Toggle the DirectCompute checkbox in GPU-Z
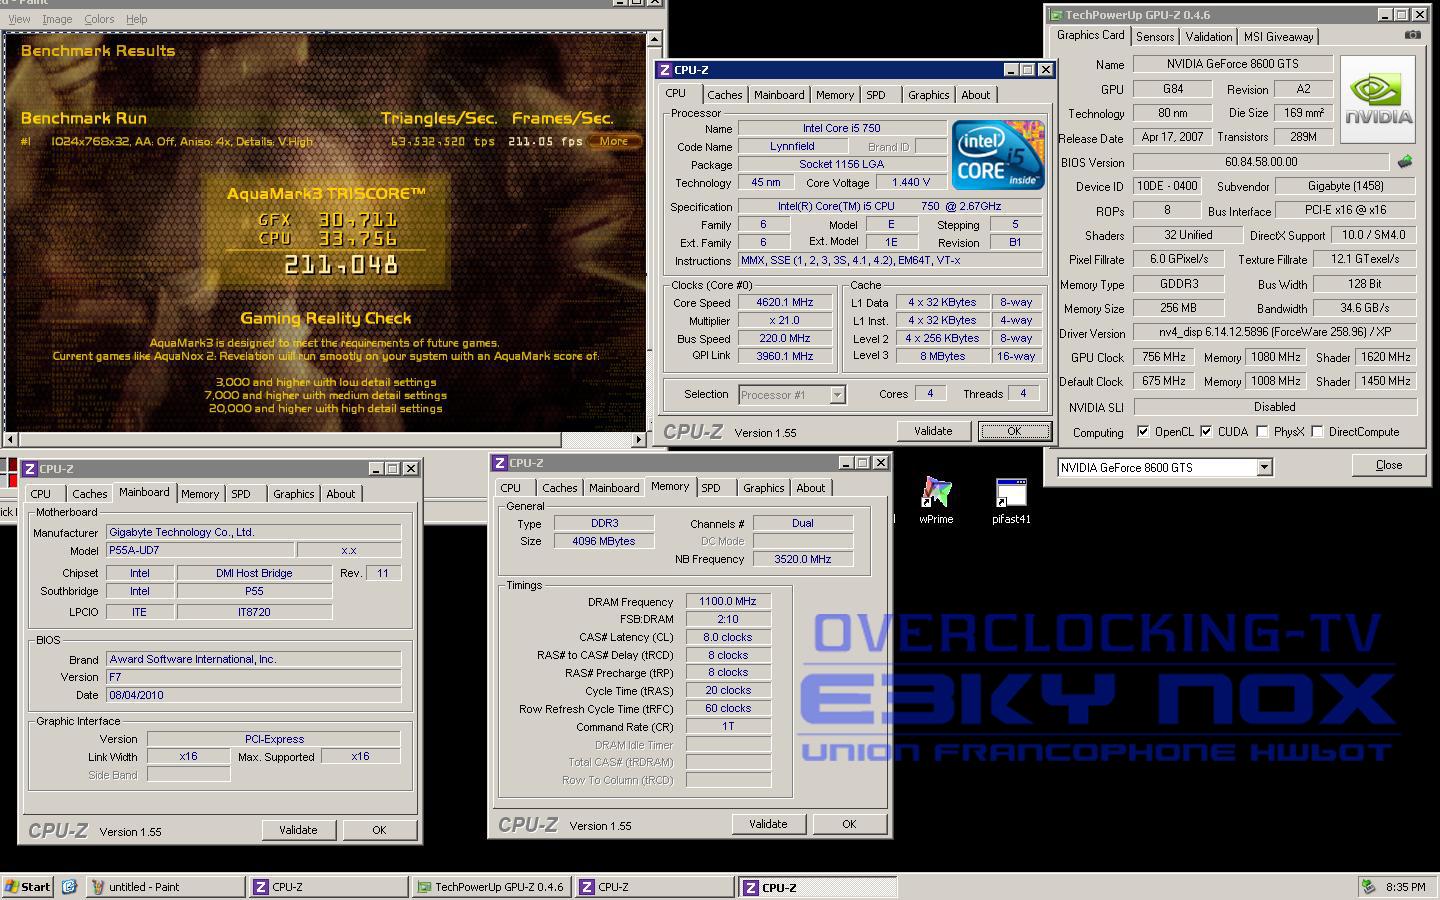1440x900 pixels. [1317, 432]
